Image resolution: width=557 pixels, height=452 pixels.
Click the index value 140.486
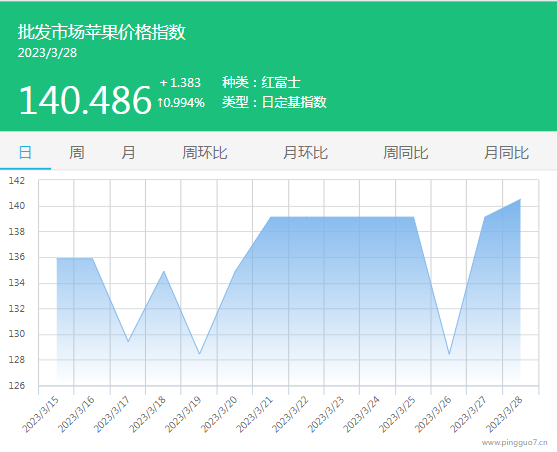click(85, 100)
